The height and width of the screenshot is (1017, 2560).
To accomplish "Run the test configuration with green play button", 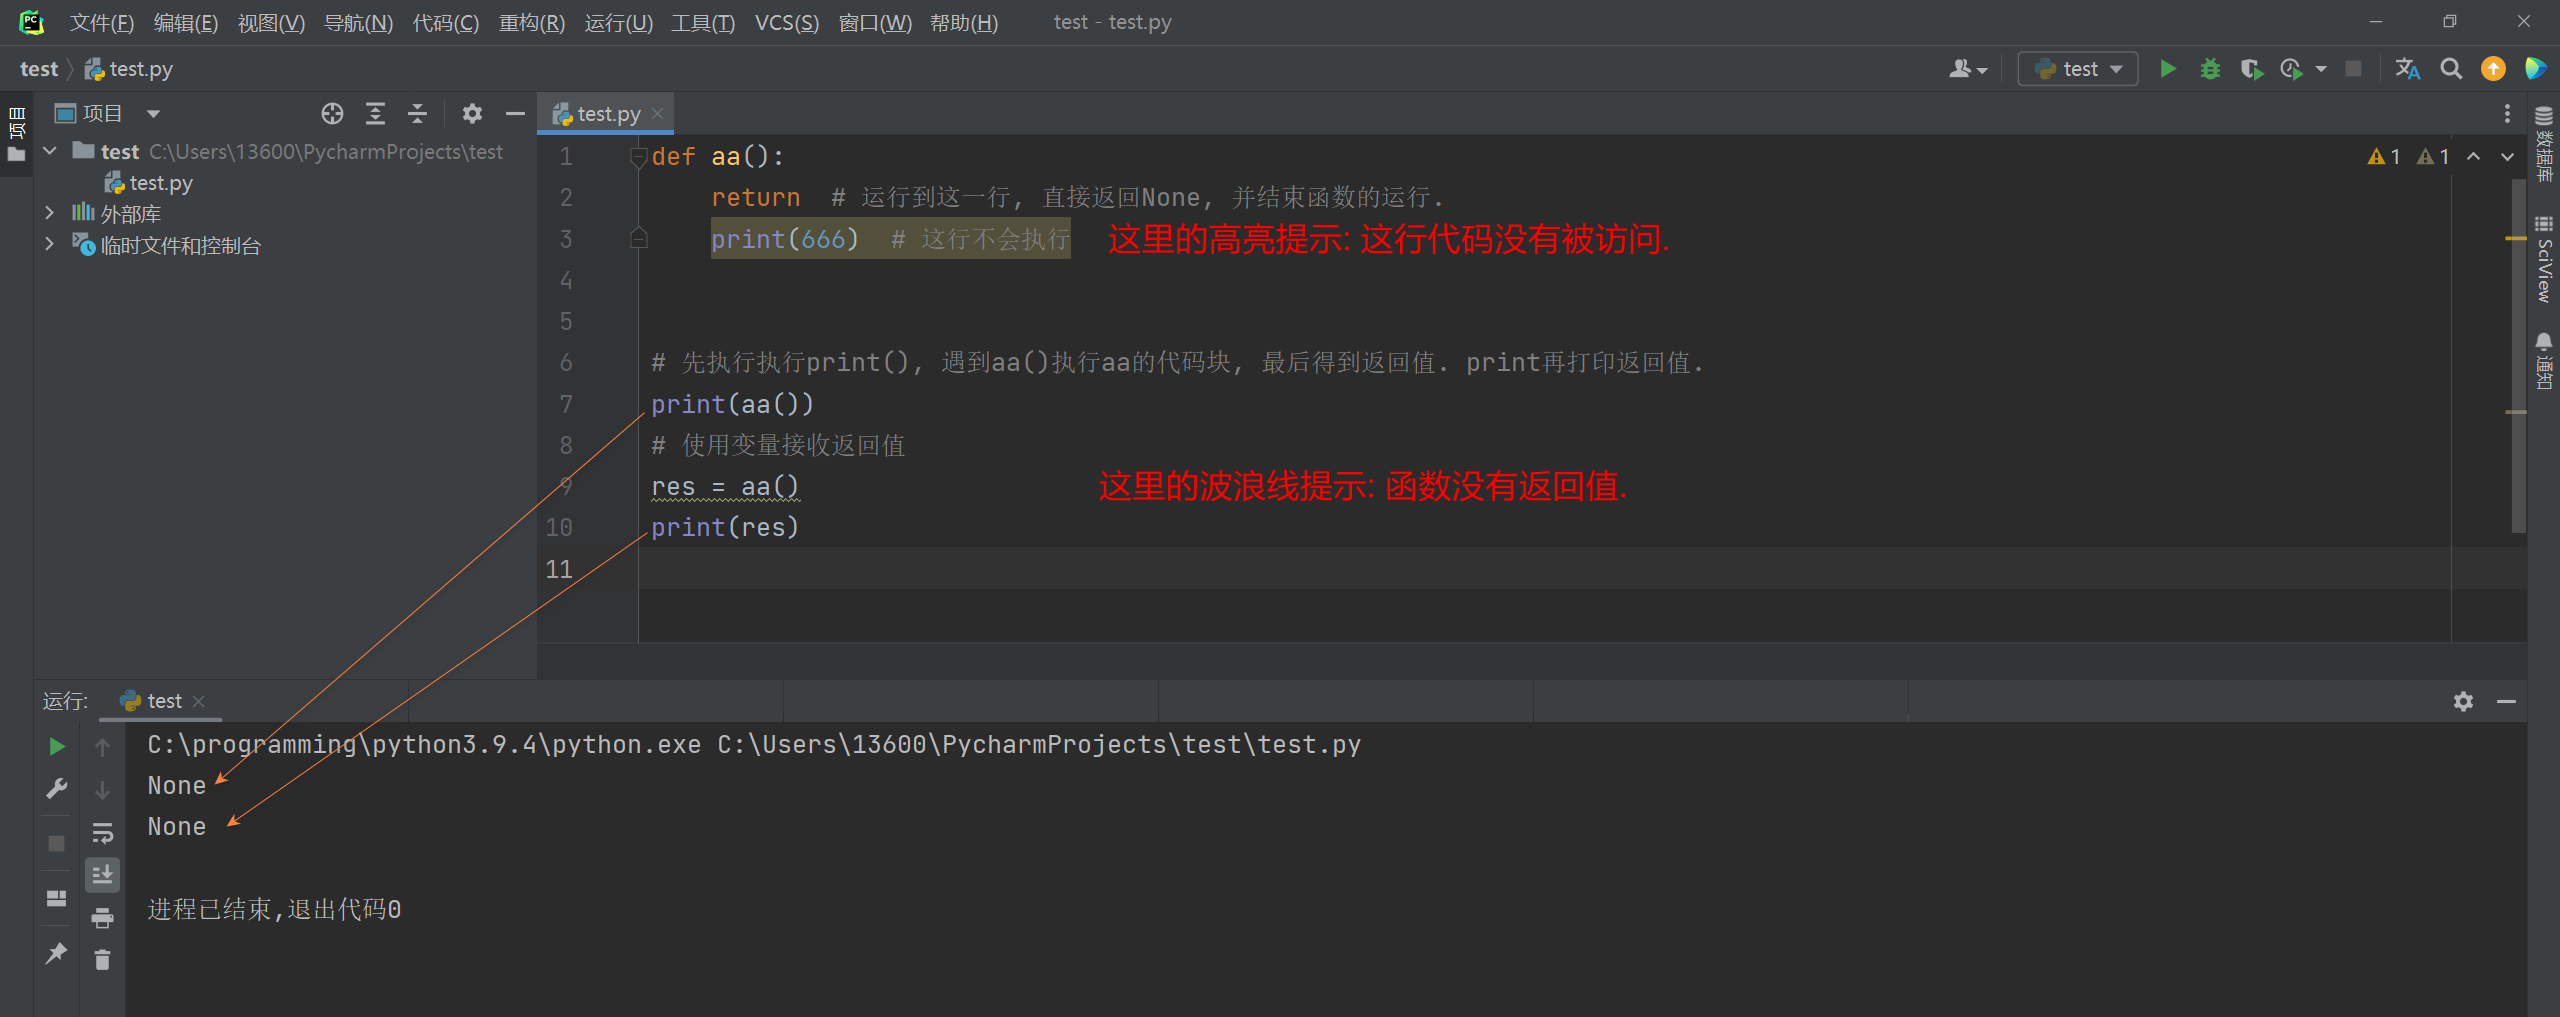I will coord(2167,69).
